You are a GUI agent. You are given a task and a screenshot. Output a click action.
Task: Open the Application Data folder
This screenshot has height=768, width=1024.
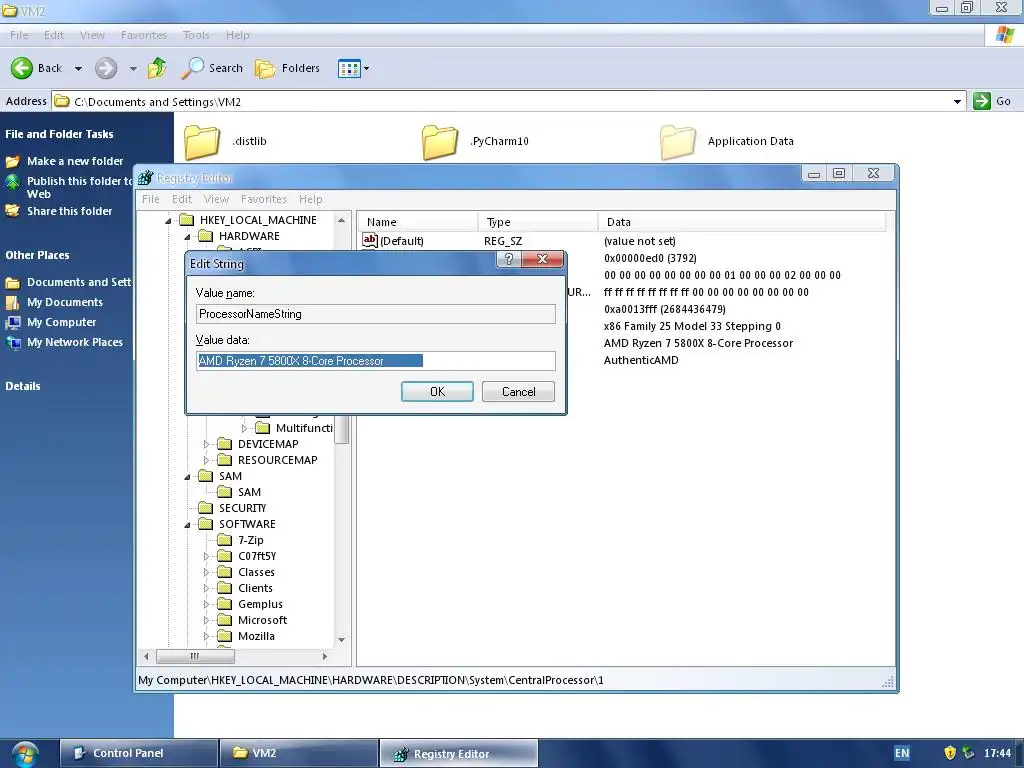(727, 141)
